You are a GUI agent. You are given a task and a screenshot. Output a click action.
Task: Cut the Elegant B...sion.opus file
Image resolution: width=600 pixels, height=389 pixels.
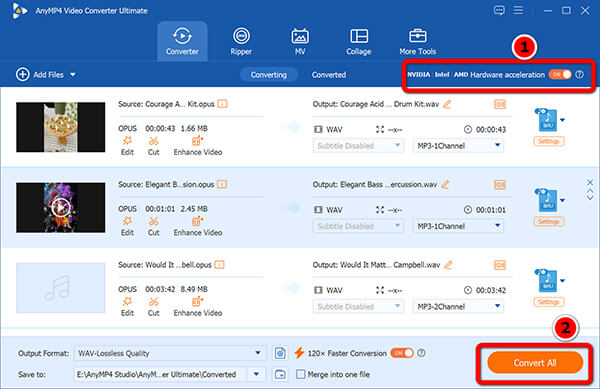click(153, 226)
